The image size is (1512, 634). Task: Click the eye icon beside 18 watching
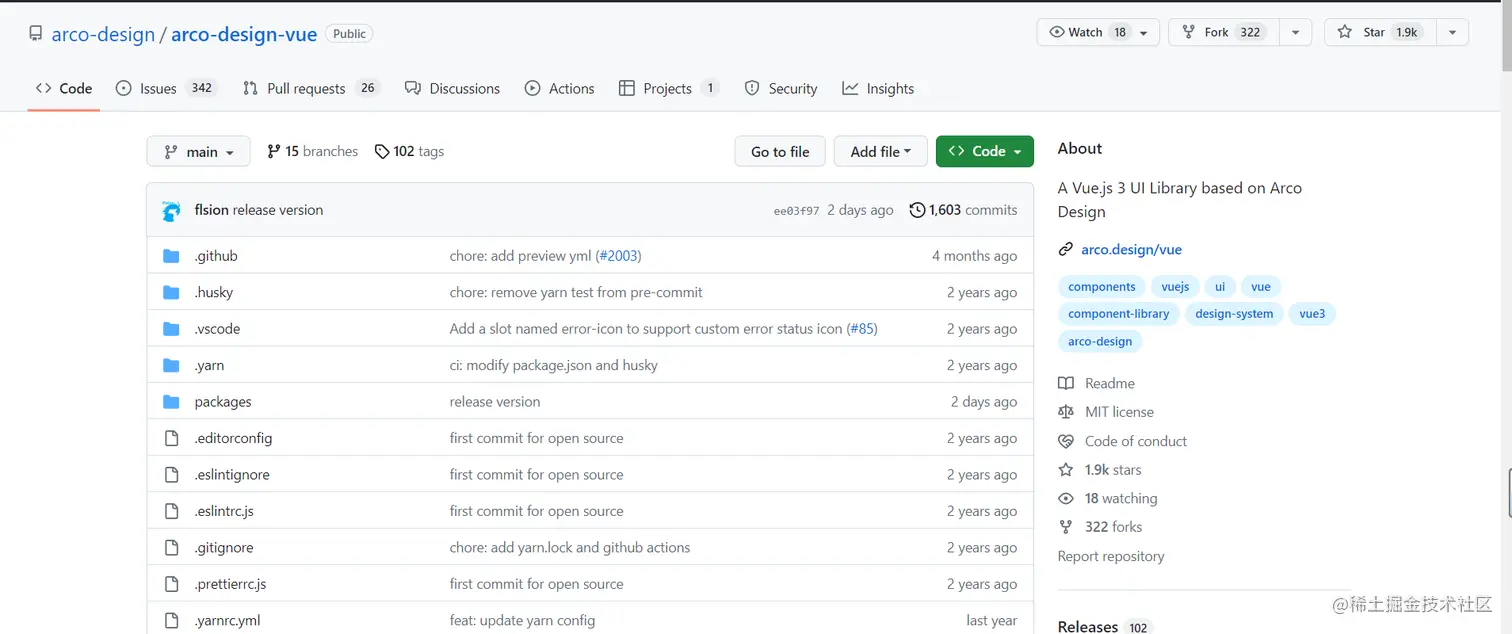1066,498
